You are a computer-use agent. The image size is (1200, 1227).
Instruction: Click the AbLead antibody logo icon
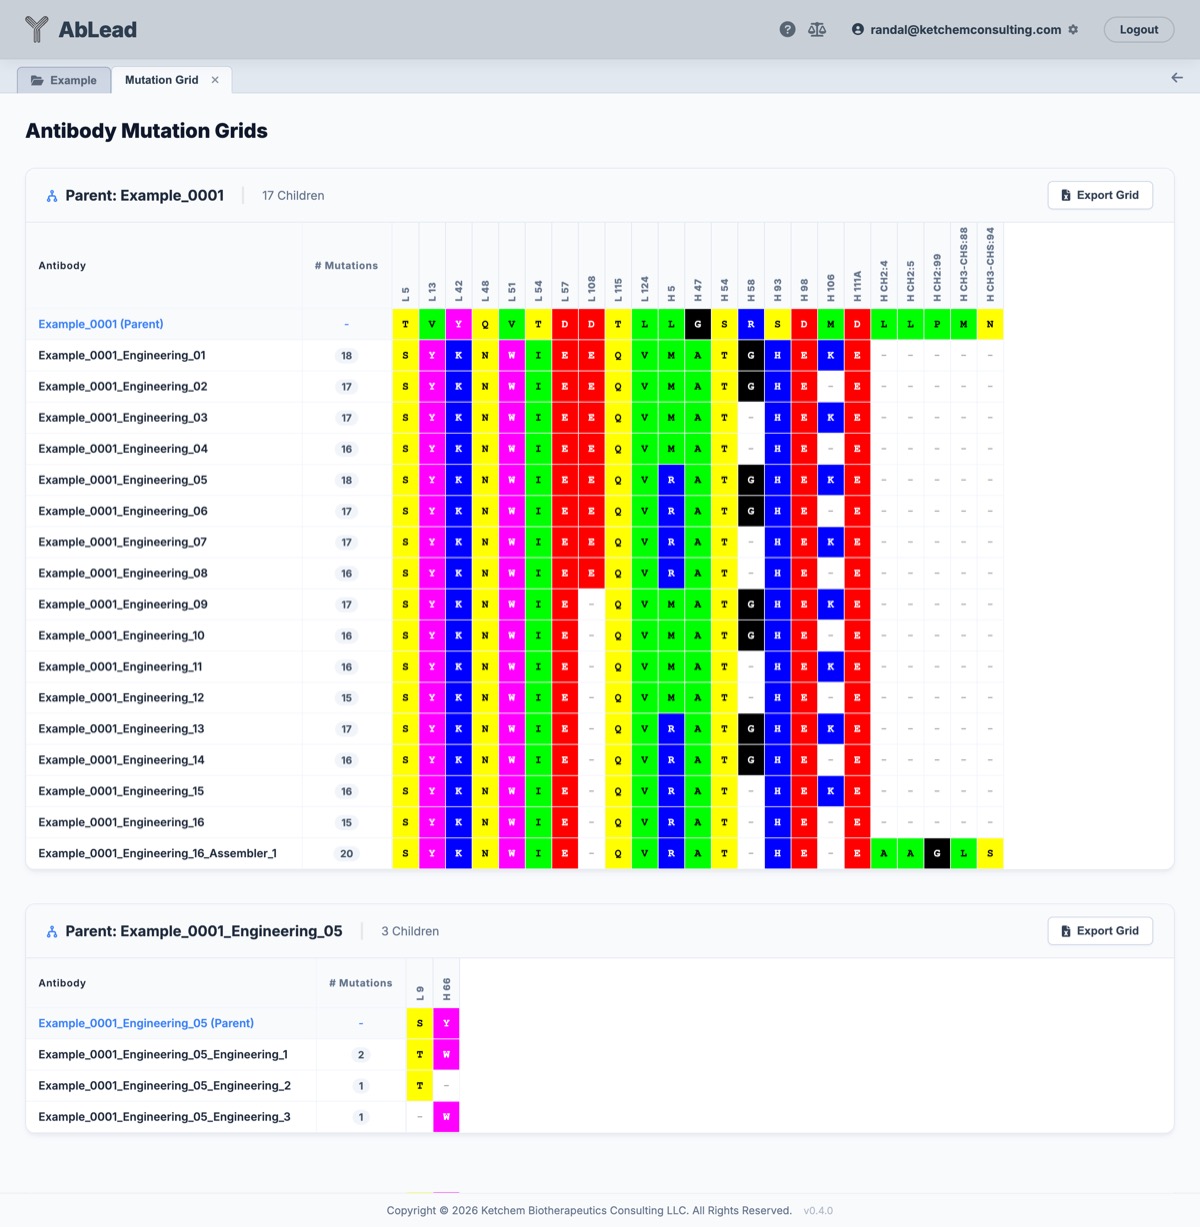(37, 30)
